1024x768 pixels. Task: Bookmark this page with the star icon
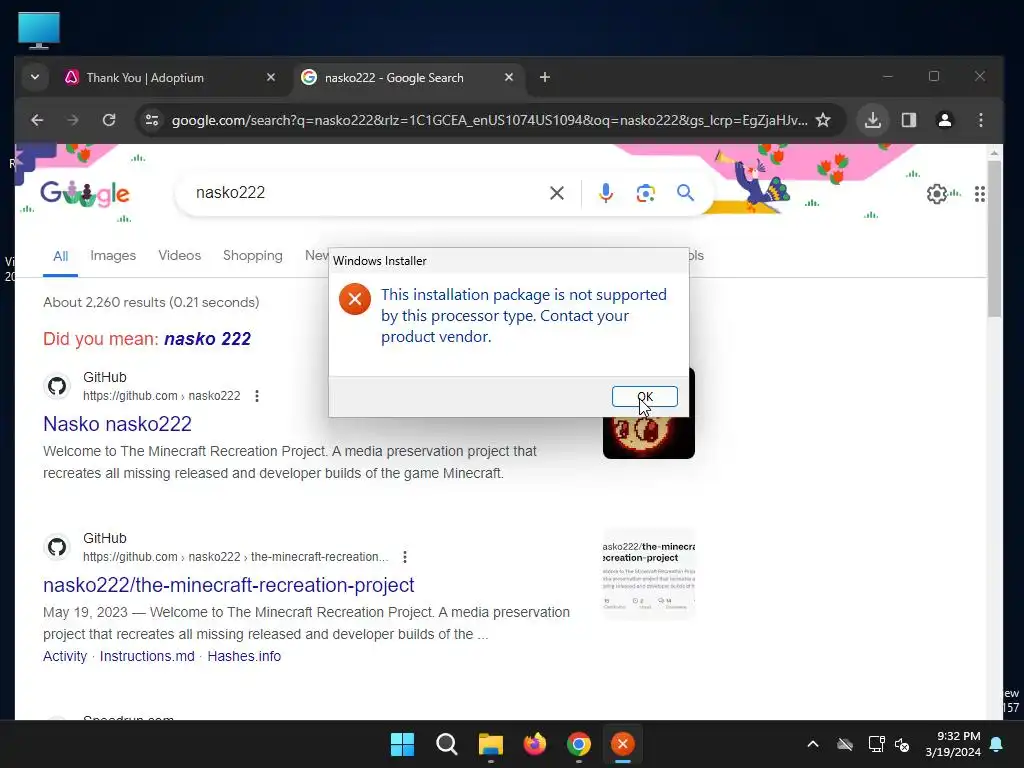click(x=824, y=120)
